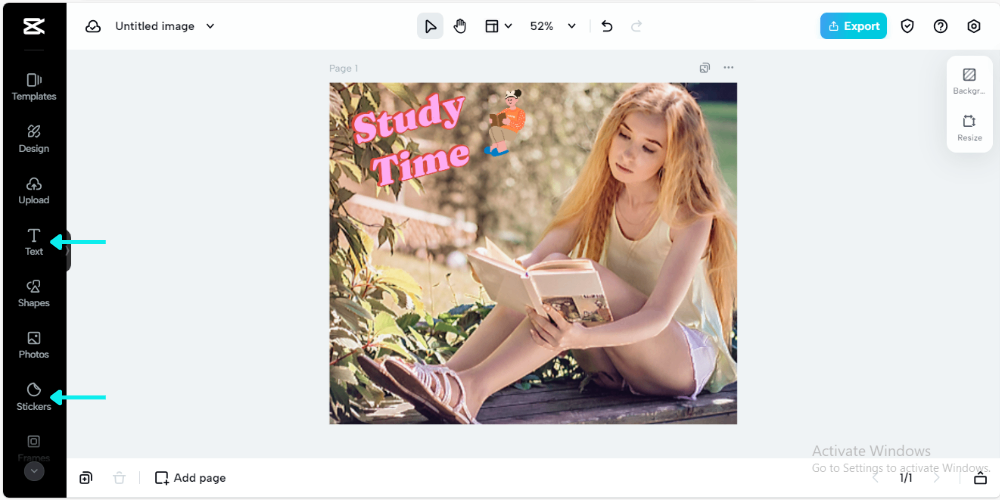Expand the collapsed side panel handle
Screen dimensions: 1000x500
[68, 251]
